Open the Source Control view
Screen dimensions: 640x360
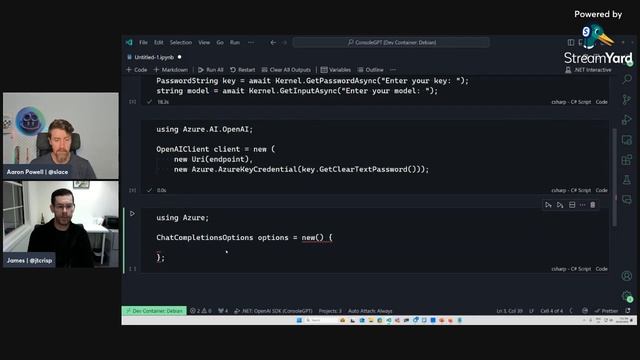click(x=627, y=99)
